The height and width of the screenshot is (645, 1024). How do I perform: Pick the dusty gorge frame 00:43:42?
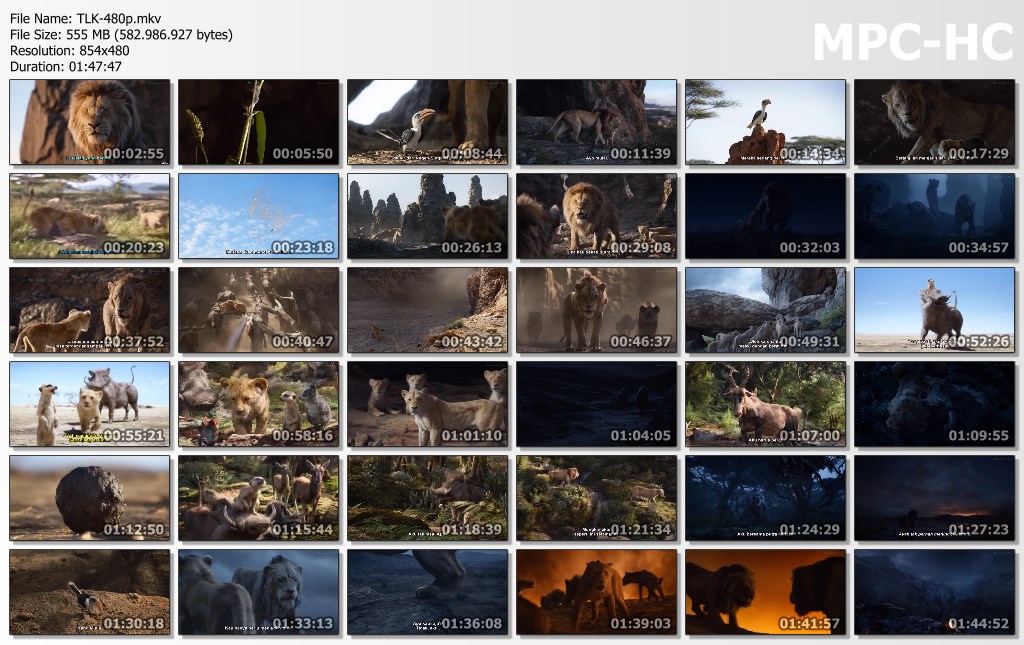pyautogui.click(x=428, y=310)
